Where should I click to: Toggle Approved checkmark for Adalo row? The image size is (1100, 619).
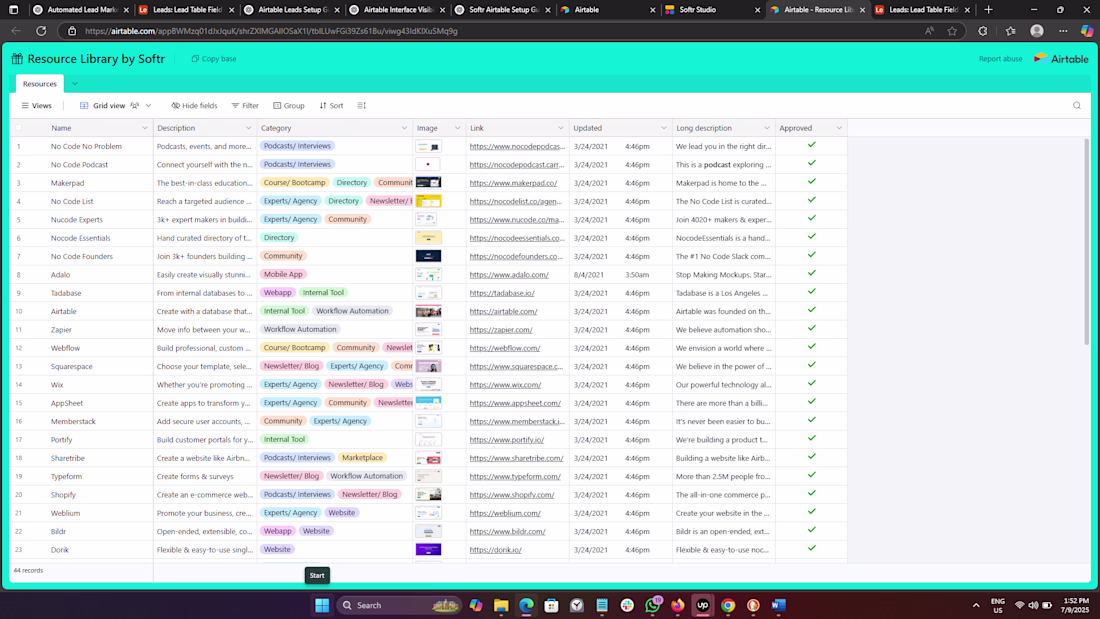tap(812, 274)
